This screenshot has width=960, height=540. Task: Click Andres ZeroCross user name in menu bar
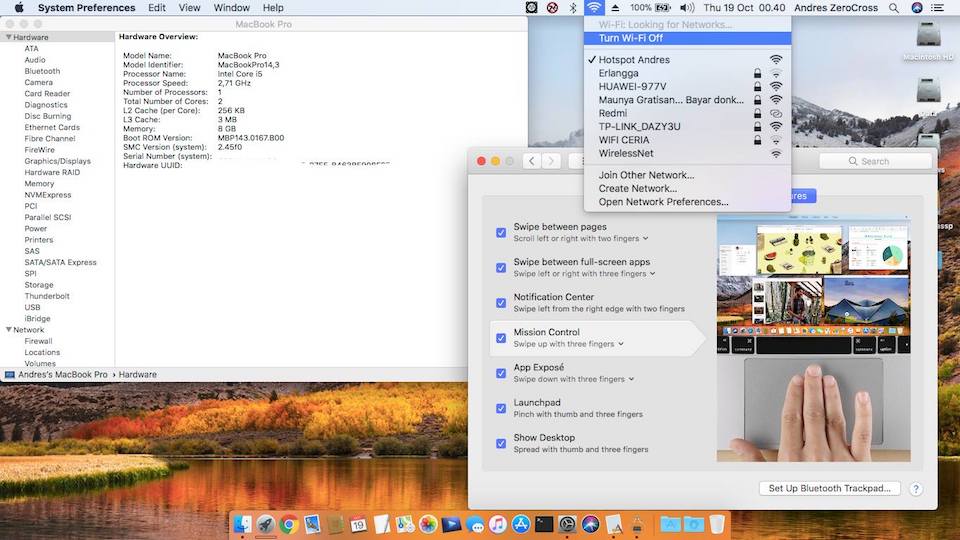click(836, 8)
